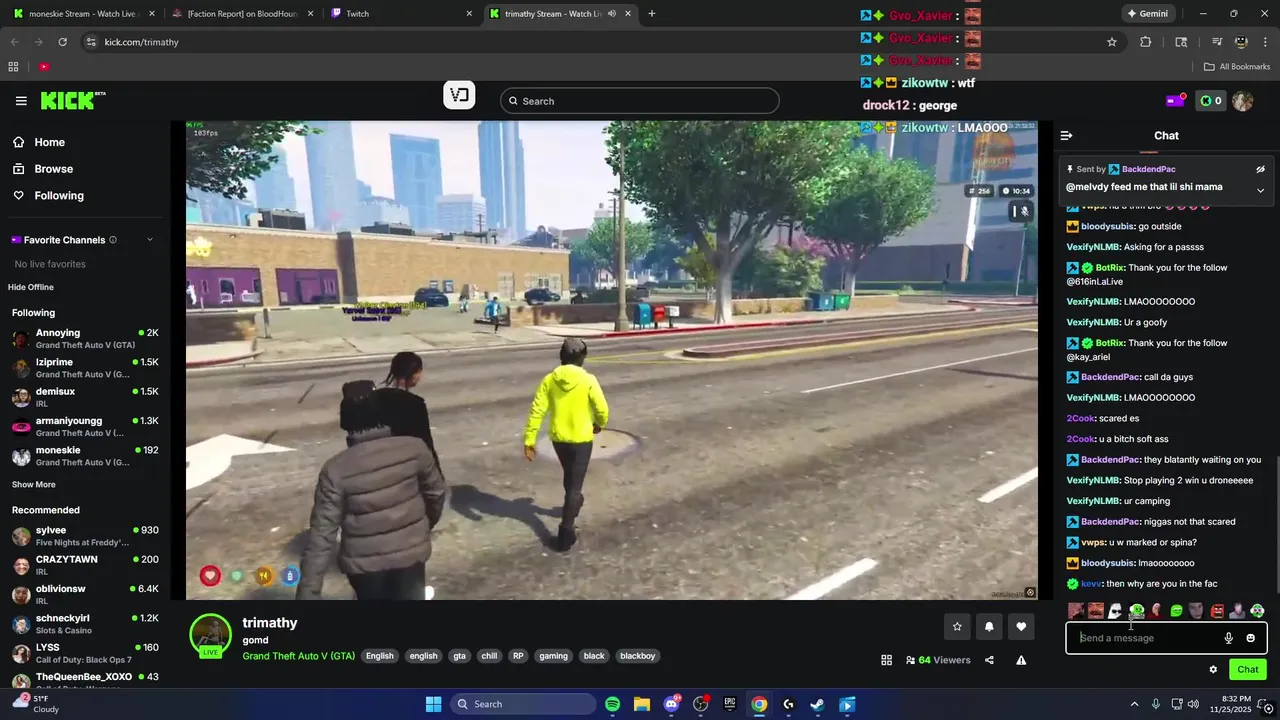The width and height of the screenshot is (1280, 720).
Task: Open moneskie channel in Following list
Action: [x=85, y=456]
